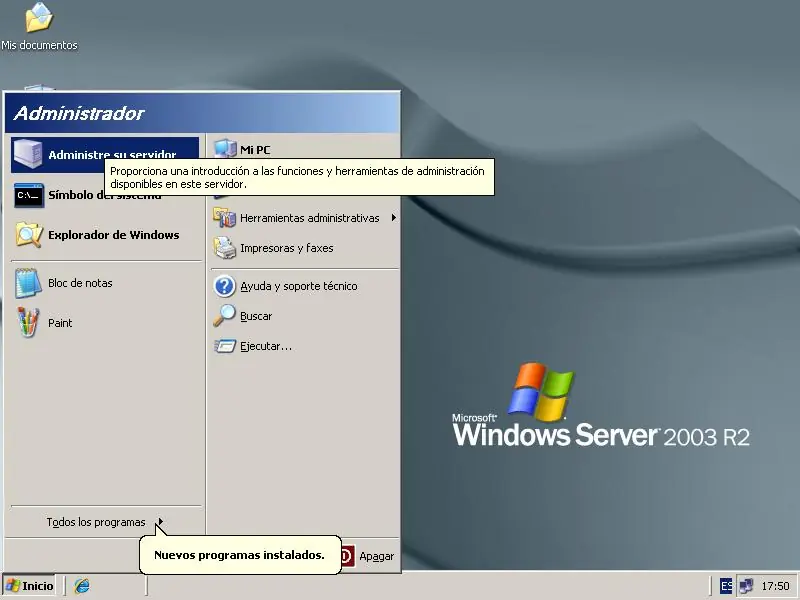Screen dimensions: 800x600
Task: Open Ayuda y soporte técnico
Action: point(305,286)
